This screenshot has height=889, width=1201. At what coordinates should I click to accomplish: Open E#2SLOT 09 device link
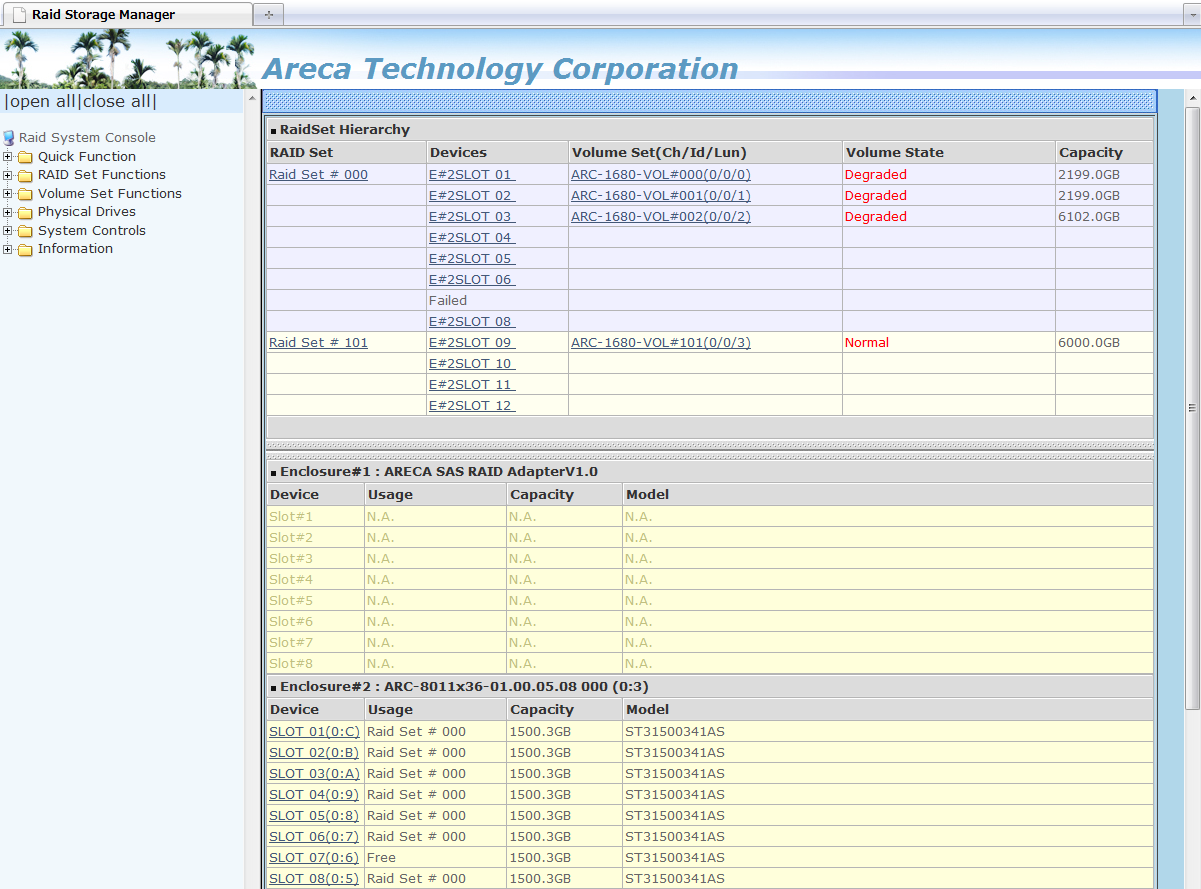point(471,343)
